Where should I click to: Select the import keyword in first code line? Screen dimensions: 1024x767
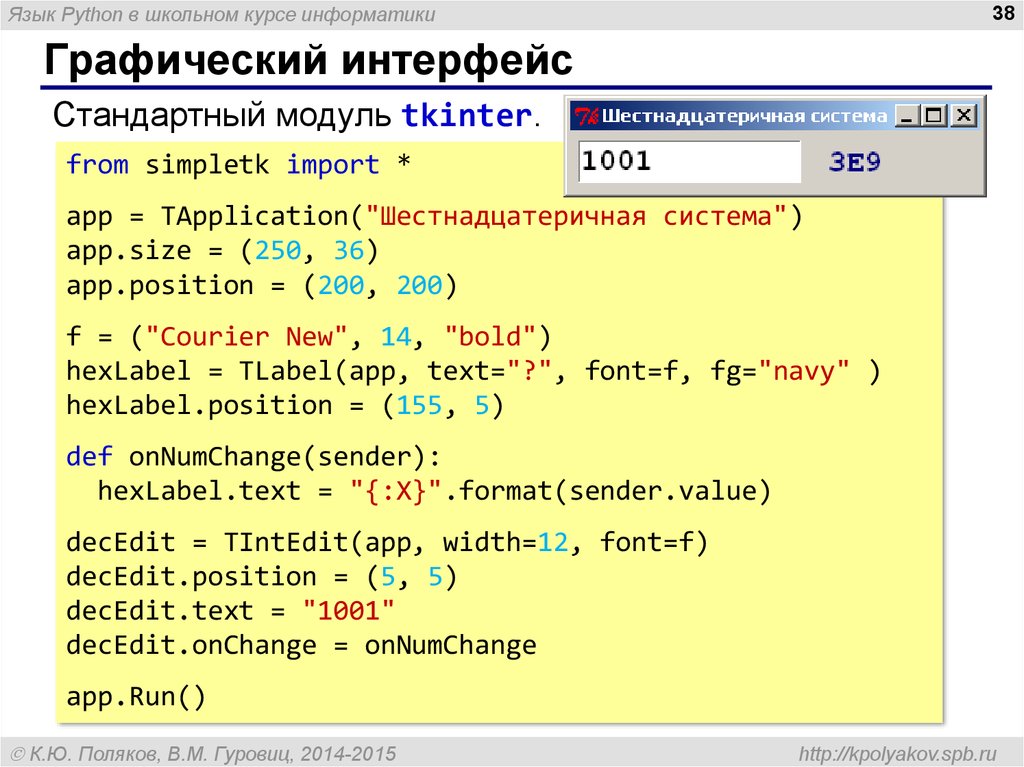click(333, 164)
